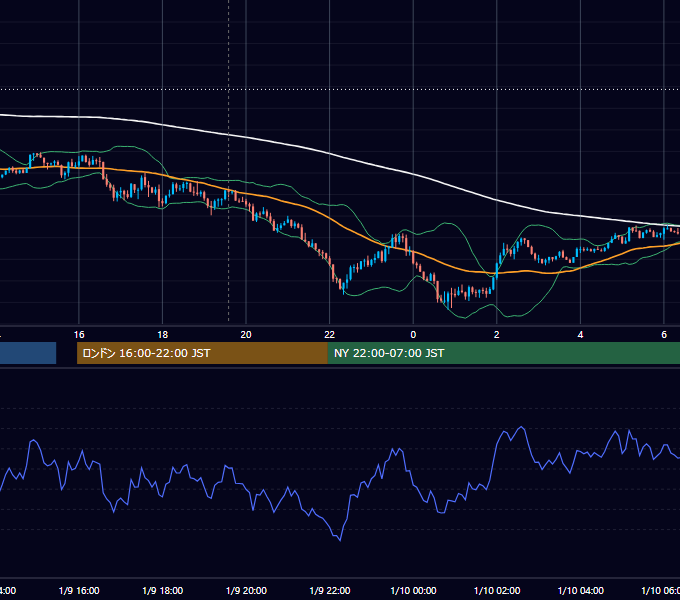
Task: Select the ロンドン 16:00-22:00 JST session bar
Action: (202, 353)
